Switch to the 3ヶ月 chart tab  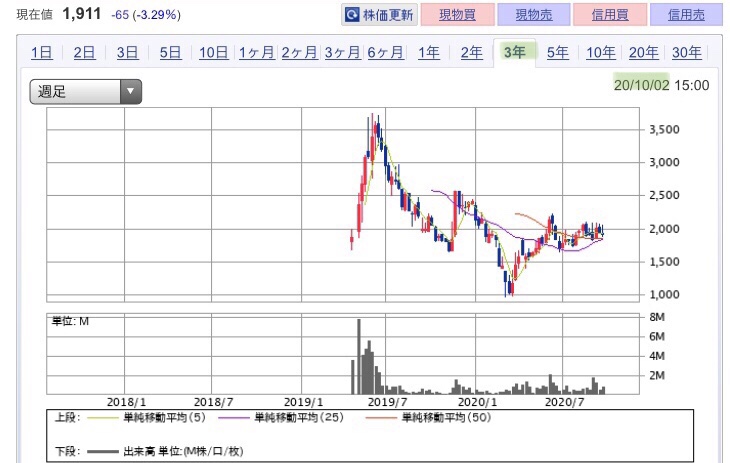point(343,52)
